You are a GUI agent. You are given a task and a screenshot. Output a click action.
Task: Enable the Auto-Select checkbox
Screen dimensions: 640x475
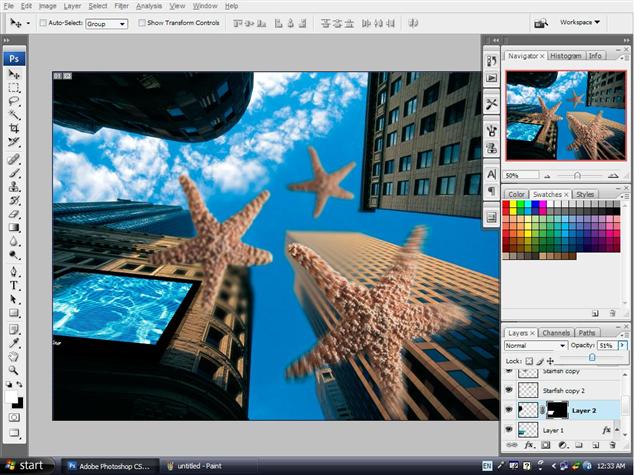[42, 23]
